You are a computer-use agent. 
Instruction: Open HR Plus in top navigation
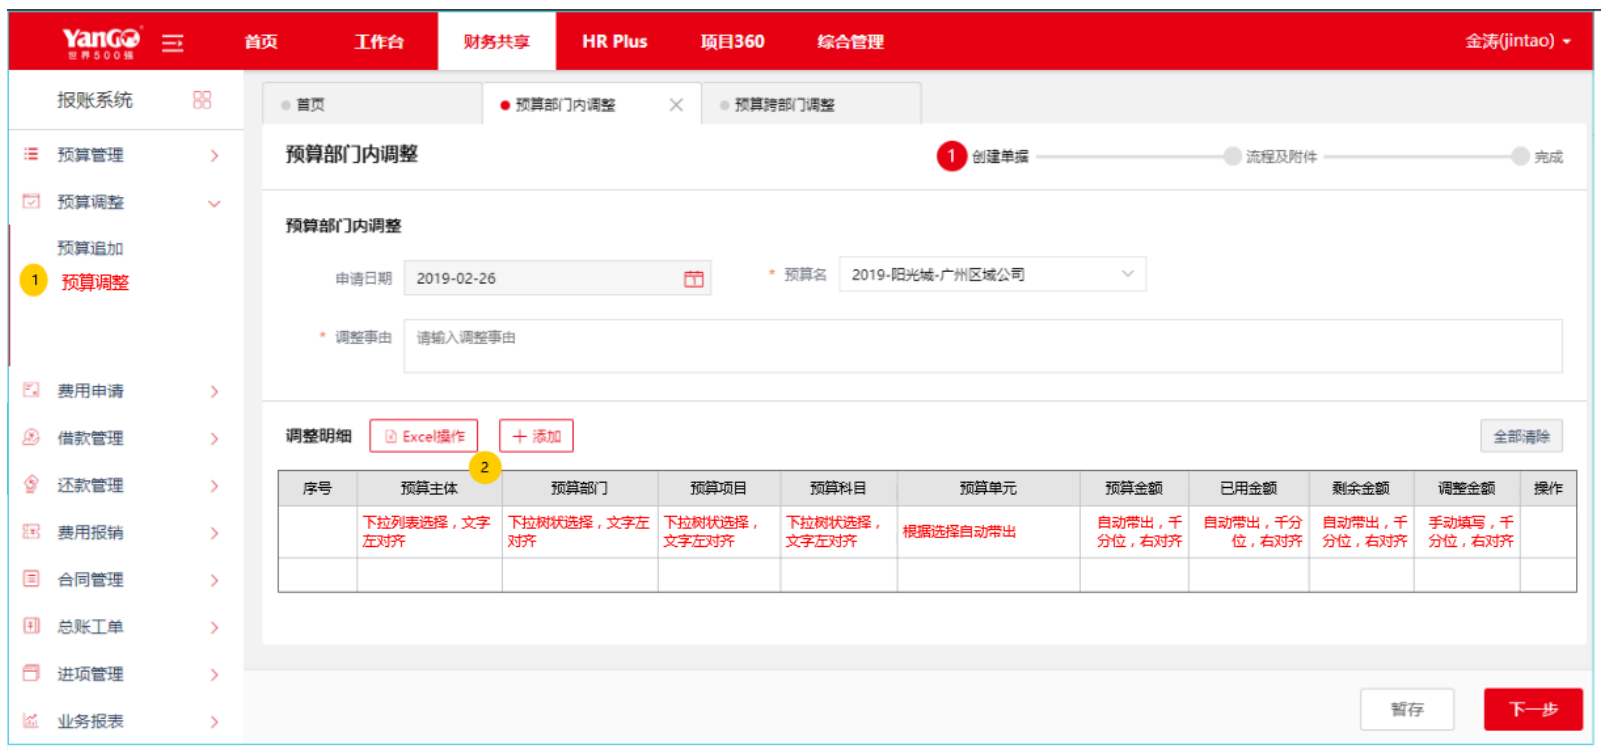click(615, 42)
